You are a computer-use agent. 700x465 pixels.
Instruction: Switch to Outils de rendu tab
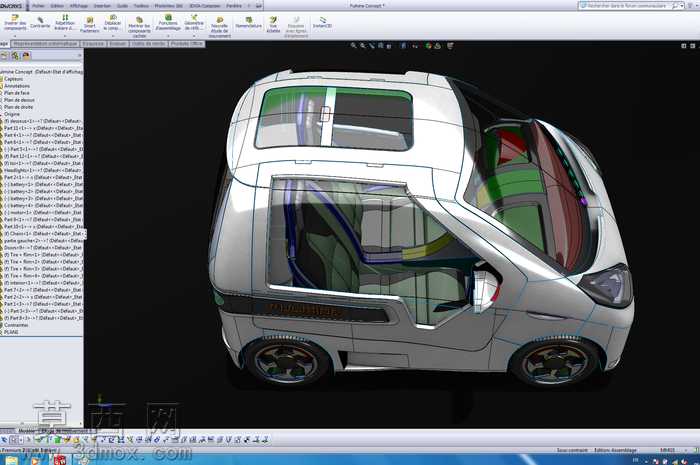click(149, 44)
